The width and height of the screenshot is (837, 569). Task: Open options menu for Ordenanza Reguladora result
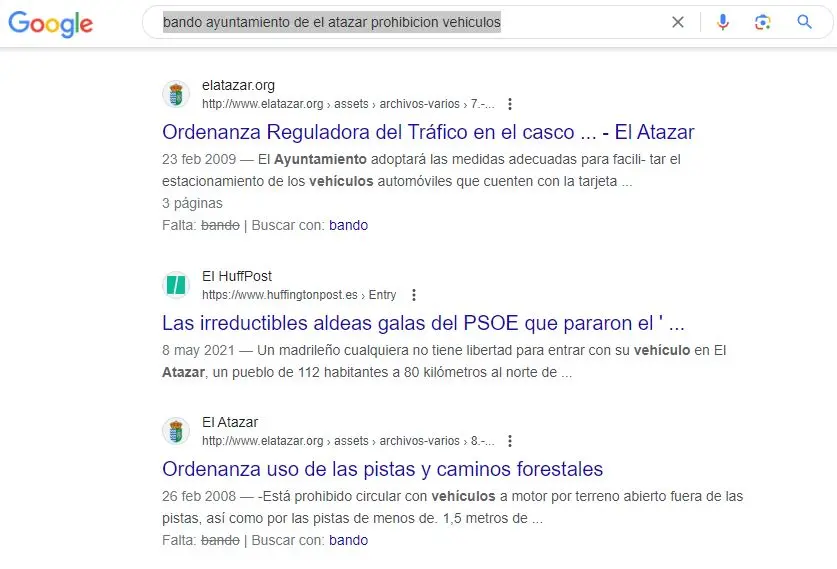click(x=510, y=104)
